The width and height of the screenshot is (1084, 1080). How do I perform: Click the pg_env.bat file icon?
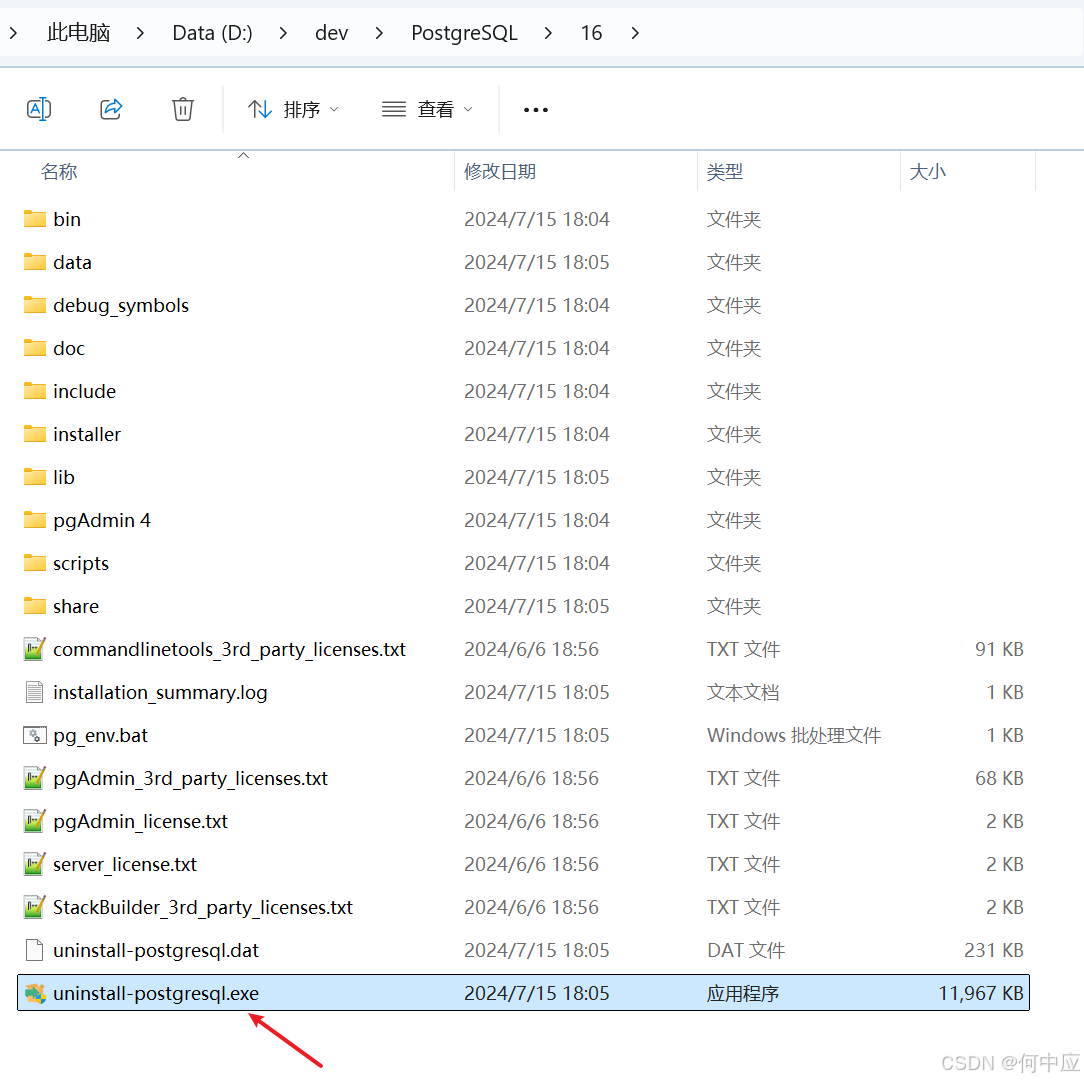coord(35,735)
